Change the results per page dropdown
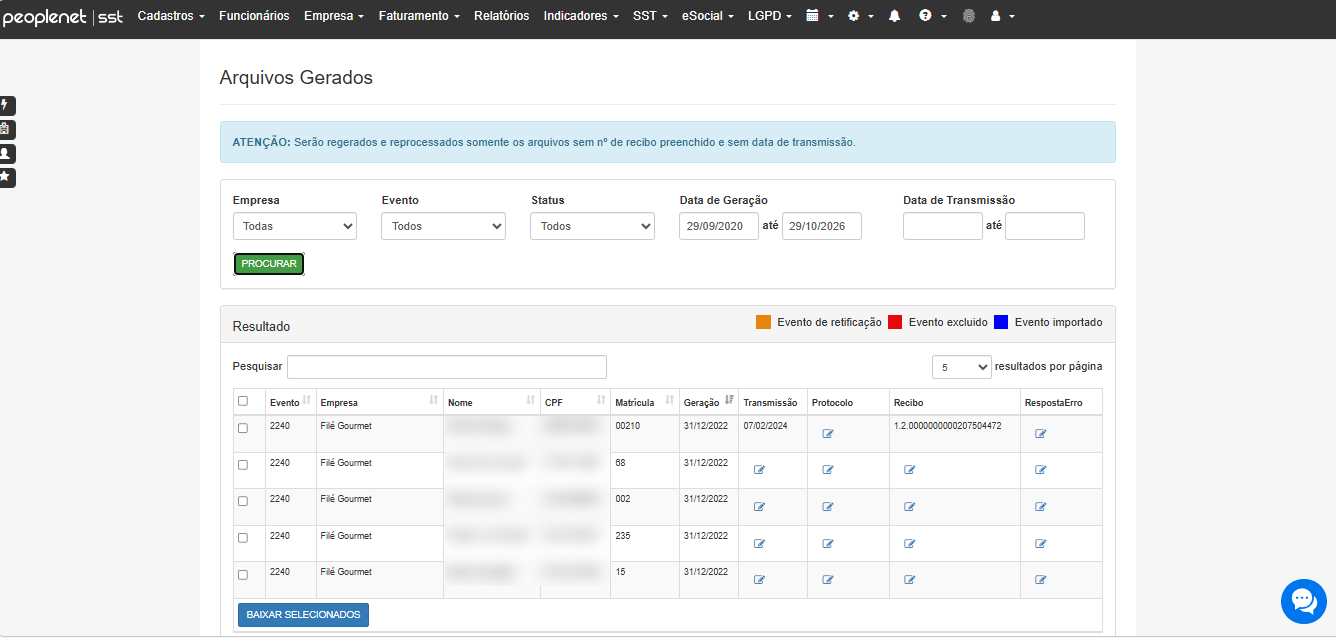This screenshot has height=639, width=1336. [962, 367]
